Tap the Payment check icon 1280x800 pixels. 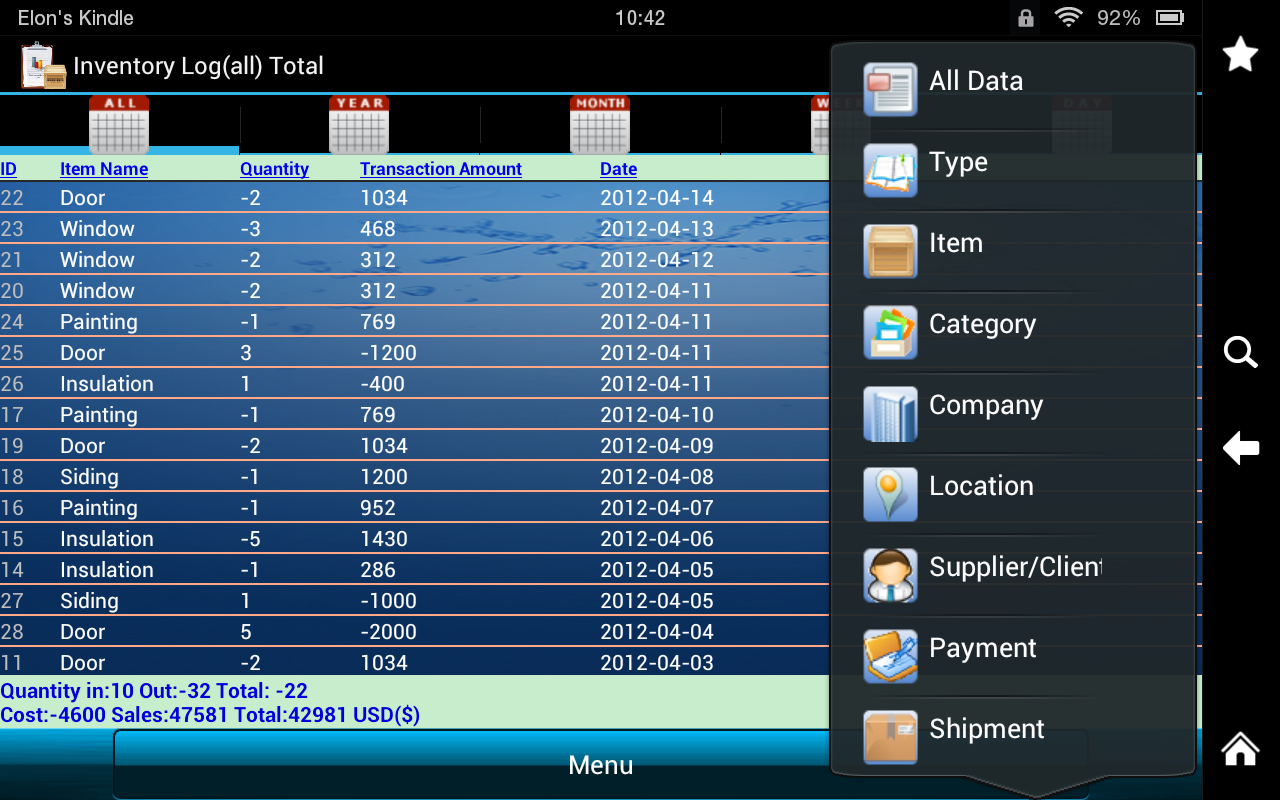point(890,657)
